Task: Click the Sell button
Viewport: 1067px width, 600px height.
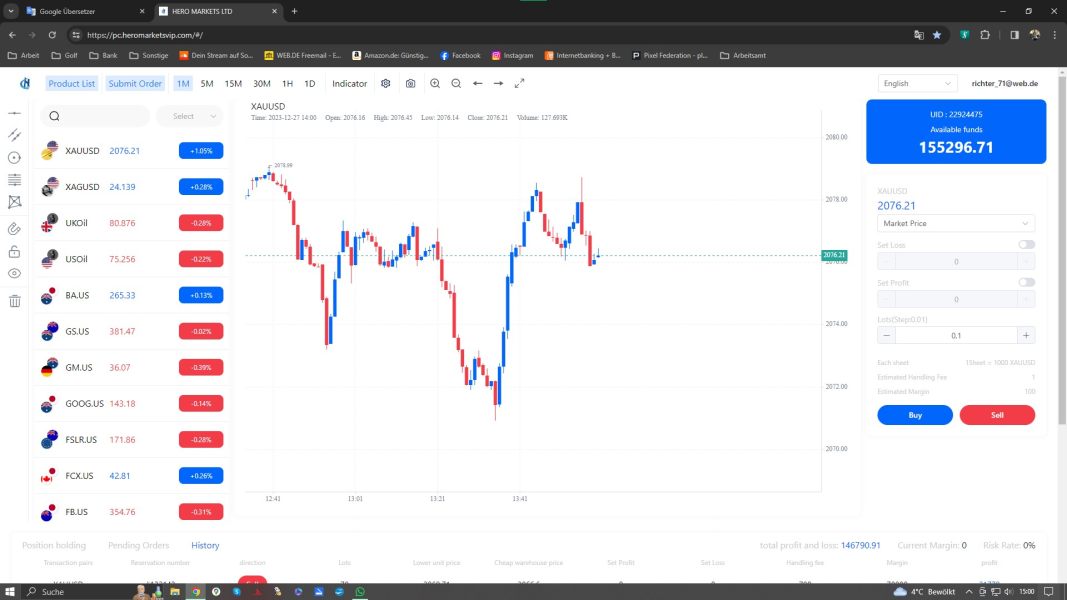Action: 997,415
